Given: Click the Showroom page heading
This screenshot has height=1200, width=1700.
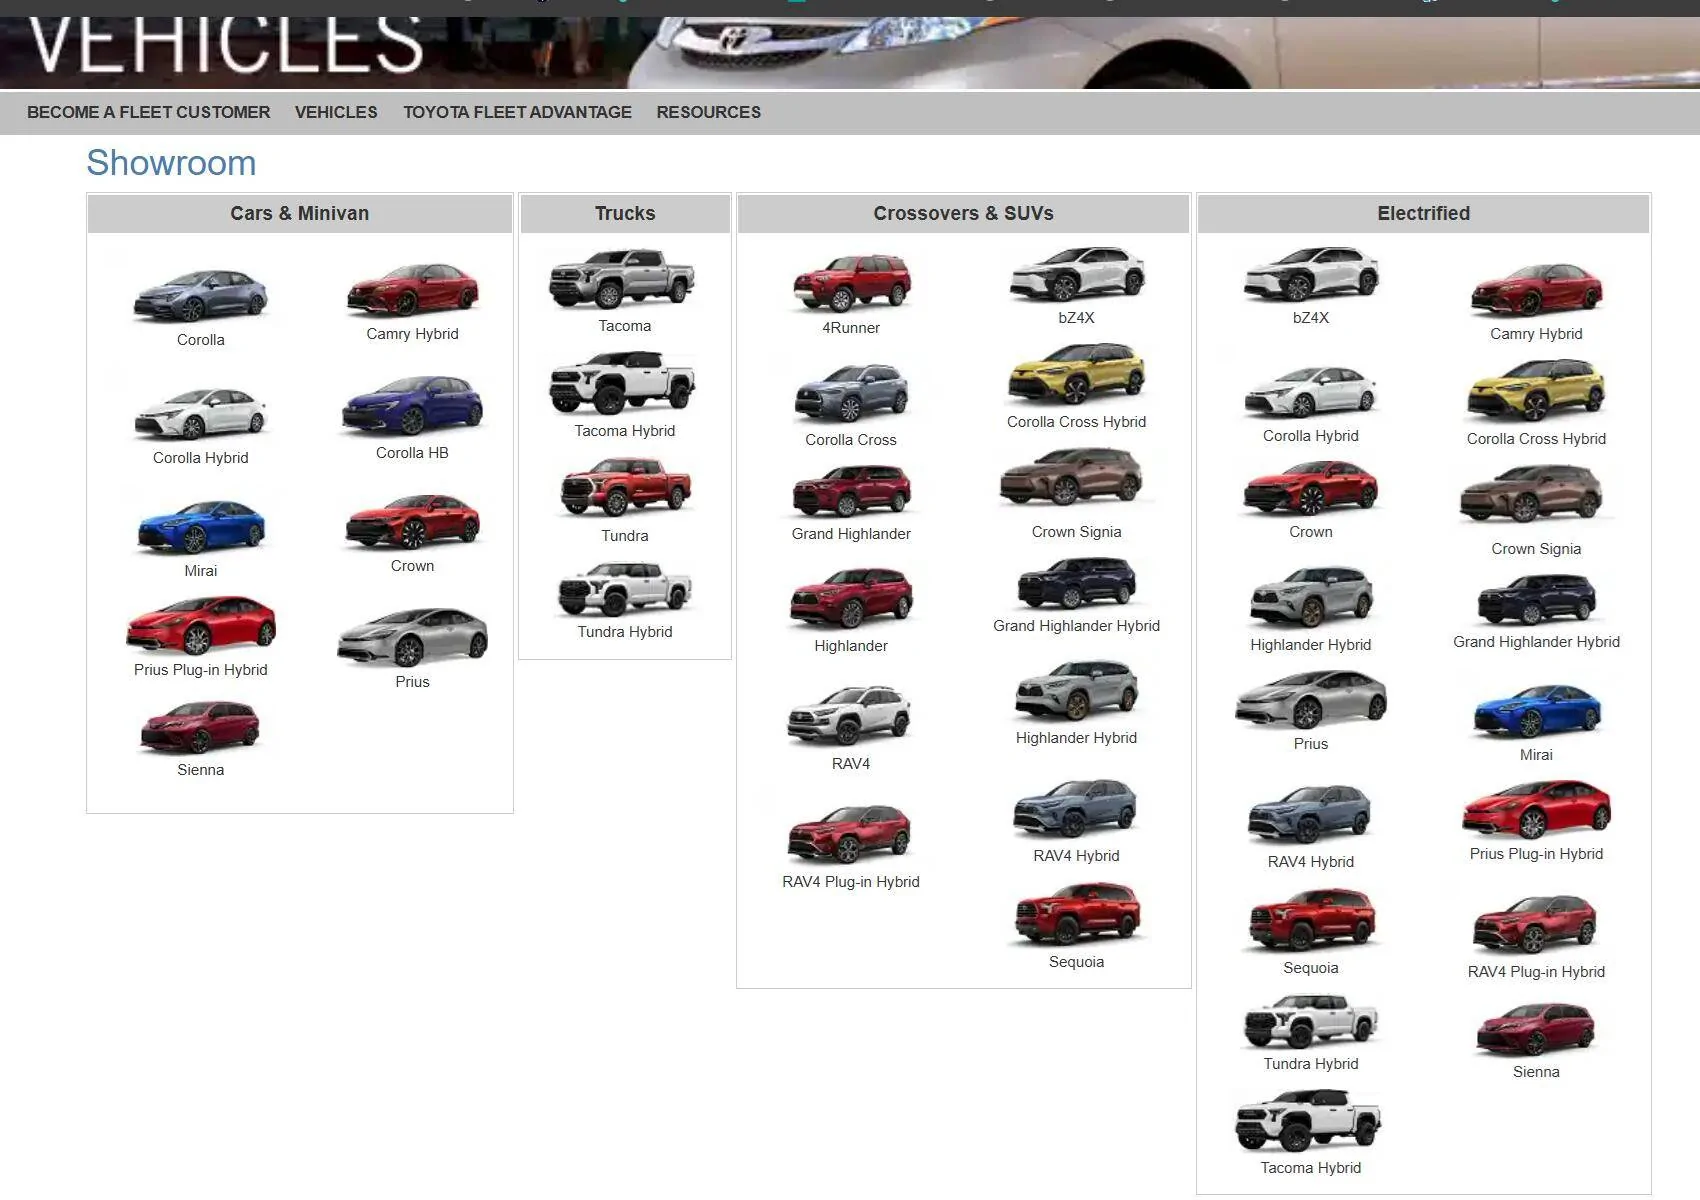Looking at the screenshot, I should 171,162.
